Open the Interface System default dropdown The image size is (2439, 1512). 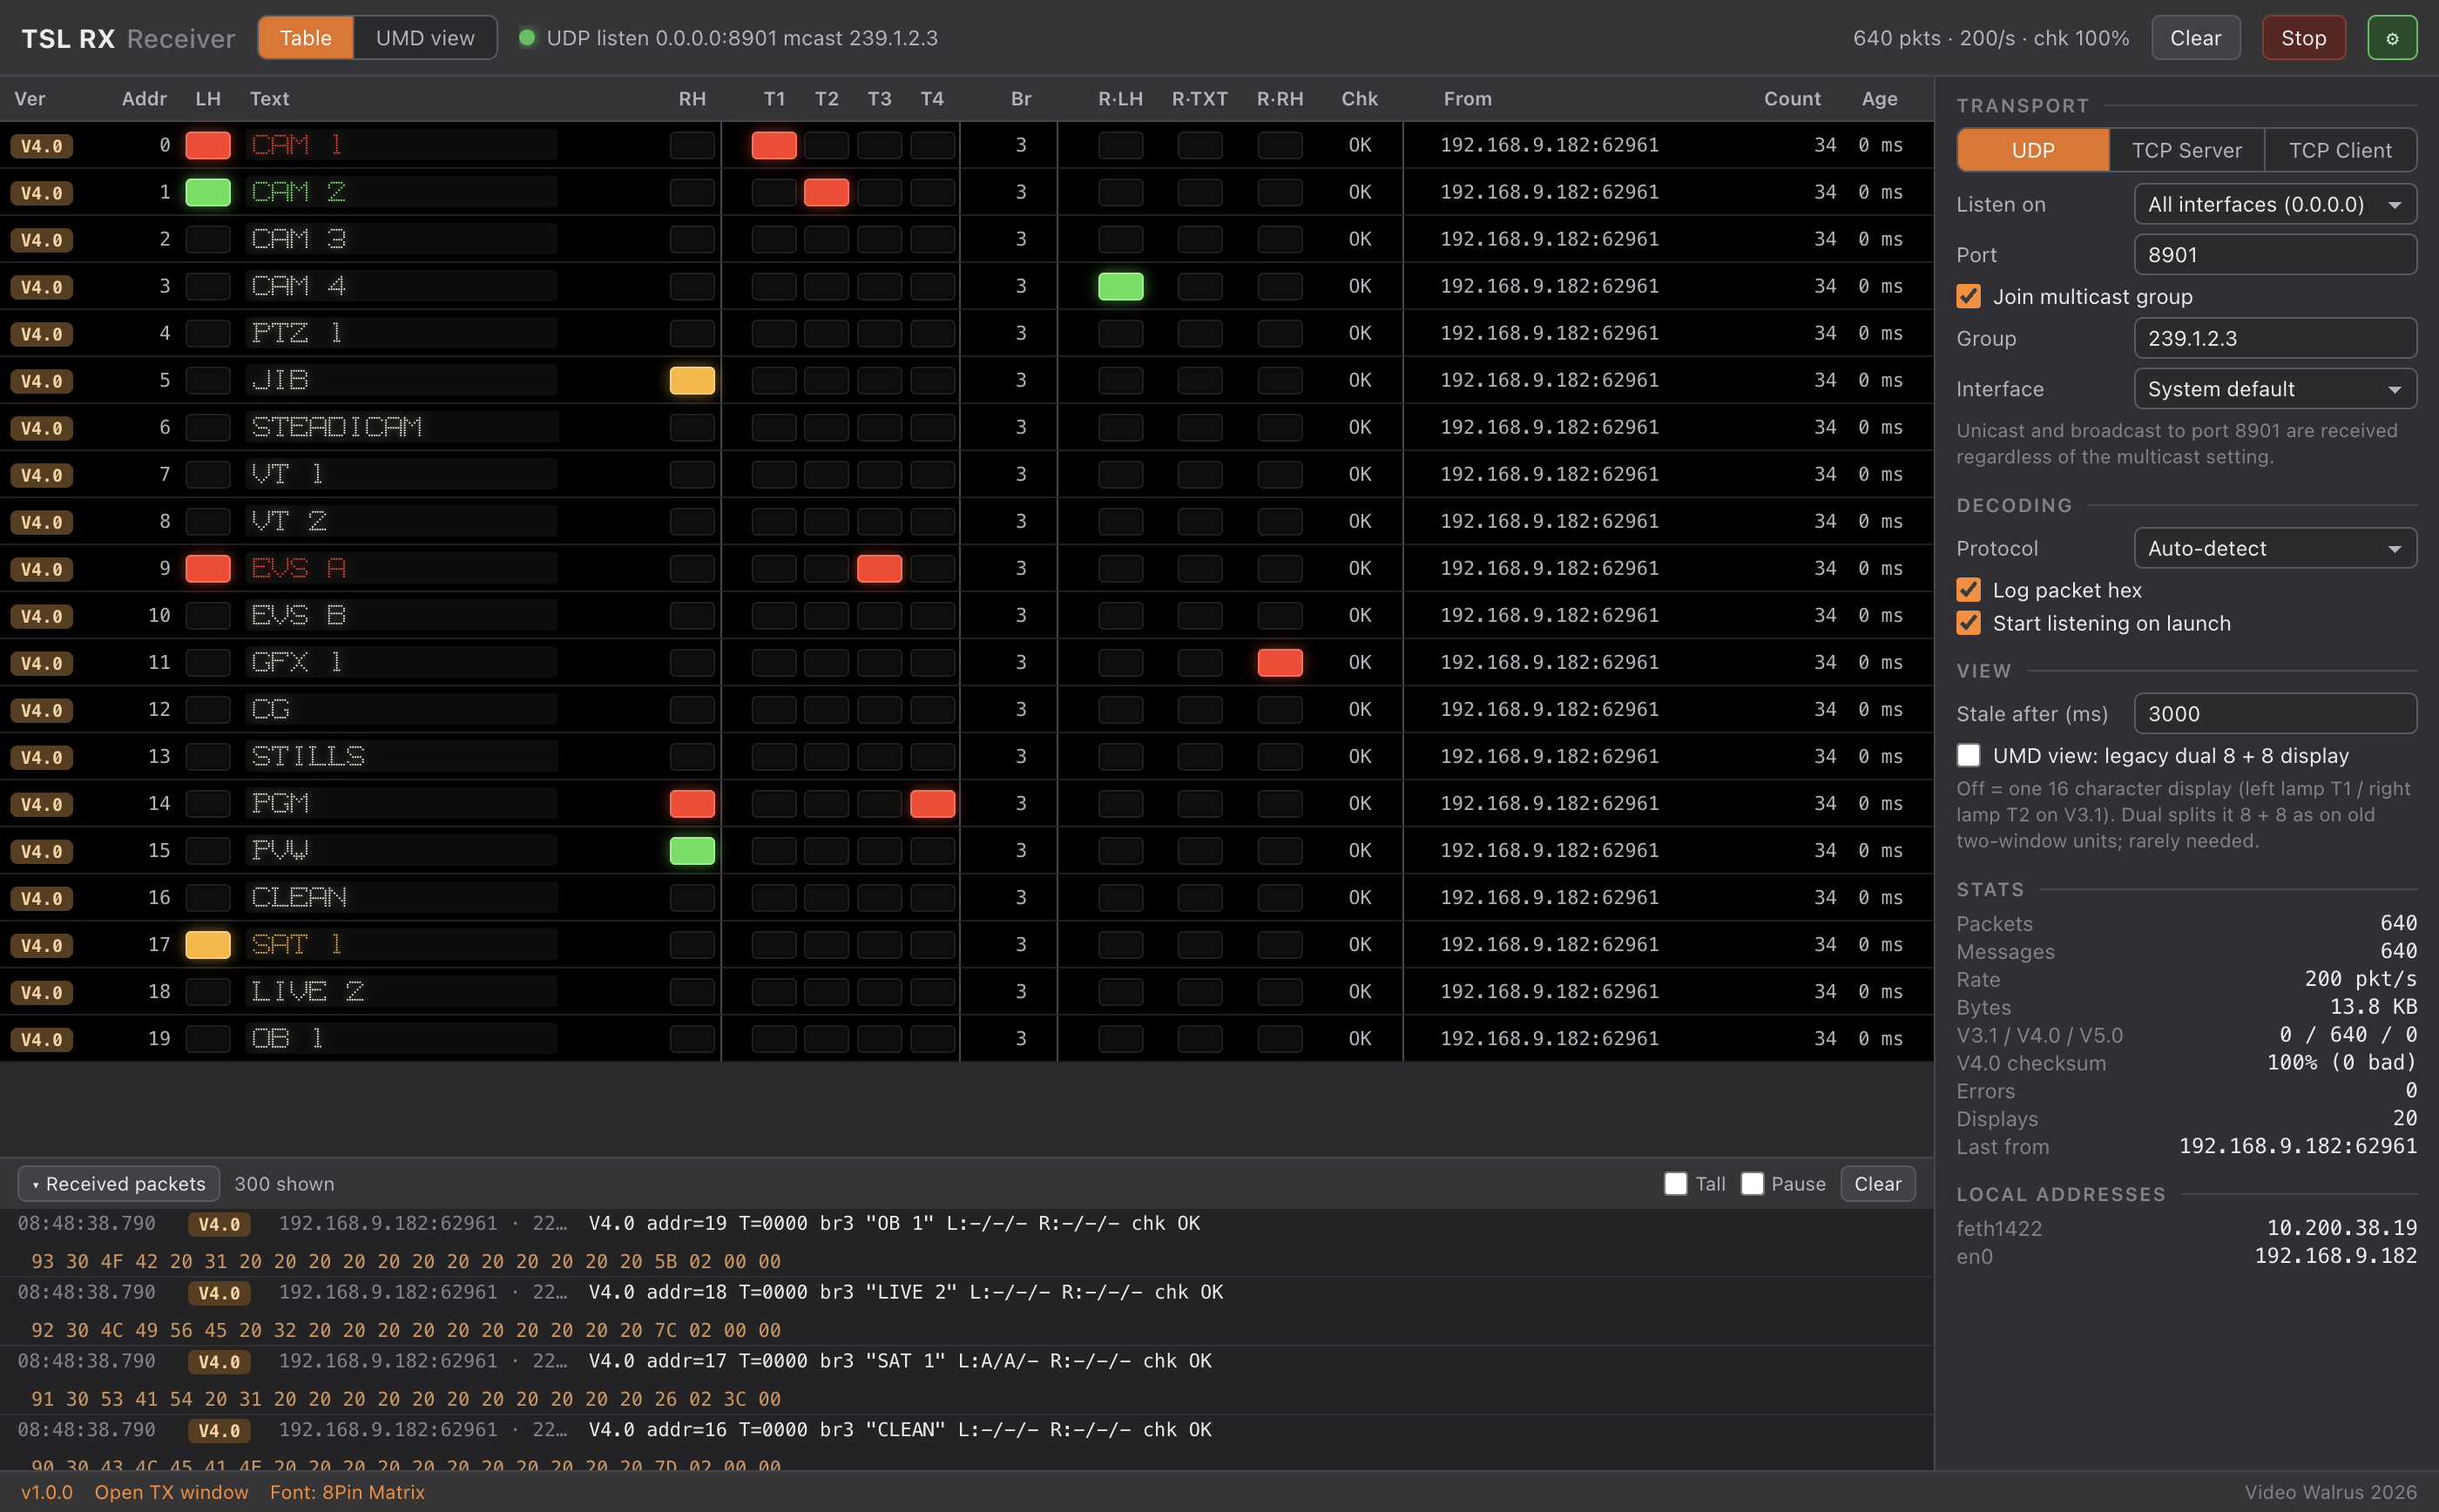pos(2275,389)
